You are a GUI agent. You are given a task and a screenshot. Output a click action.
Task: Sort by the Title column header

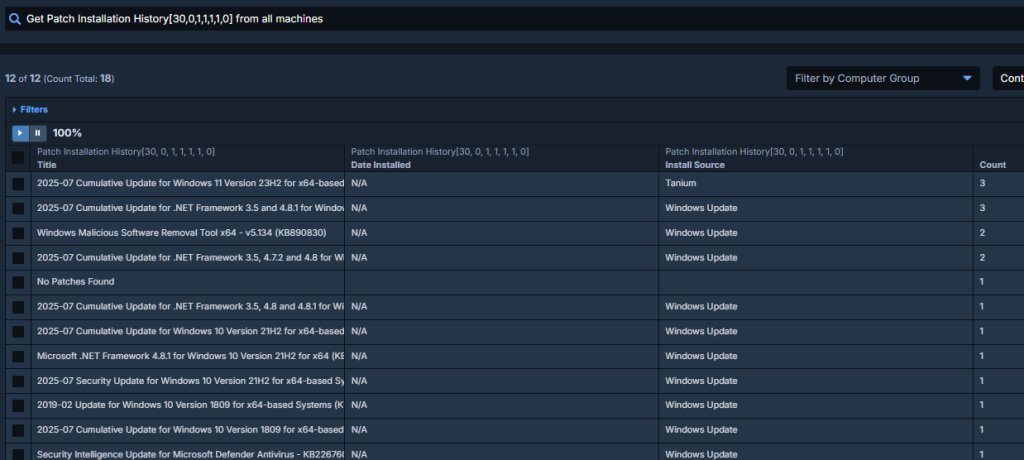click(47, 165)
